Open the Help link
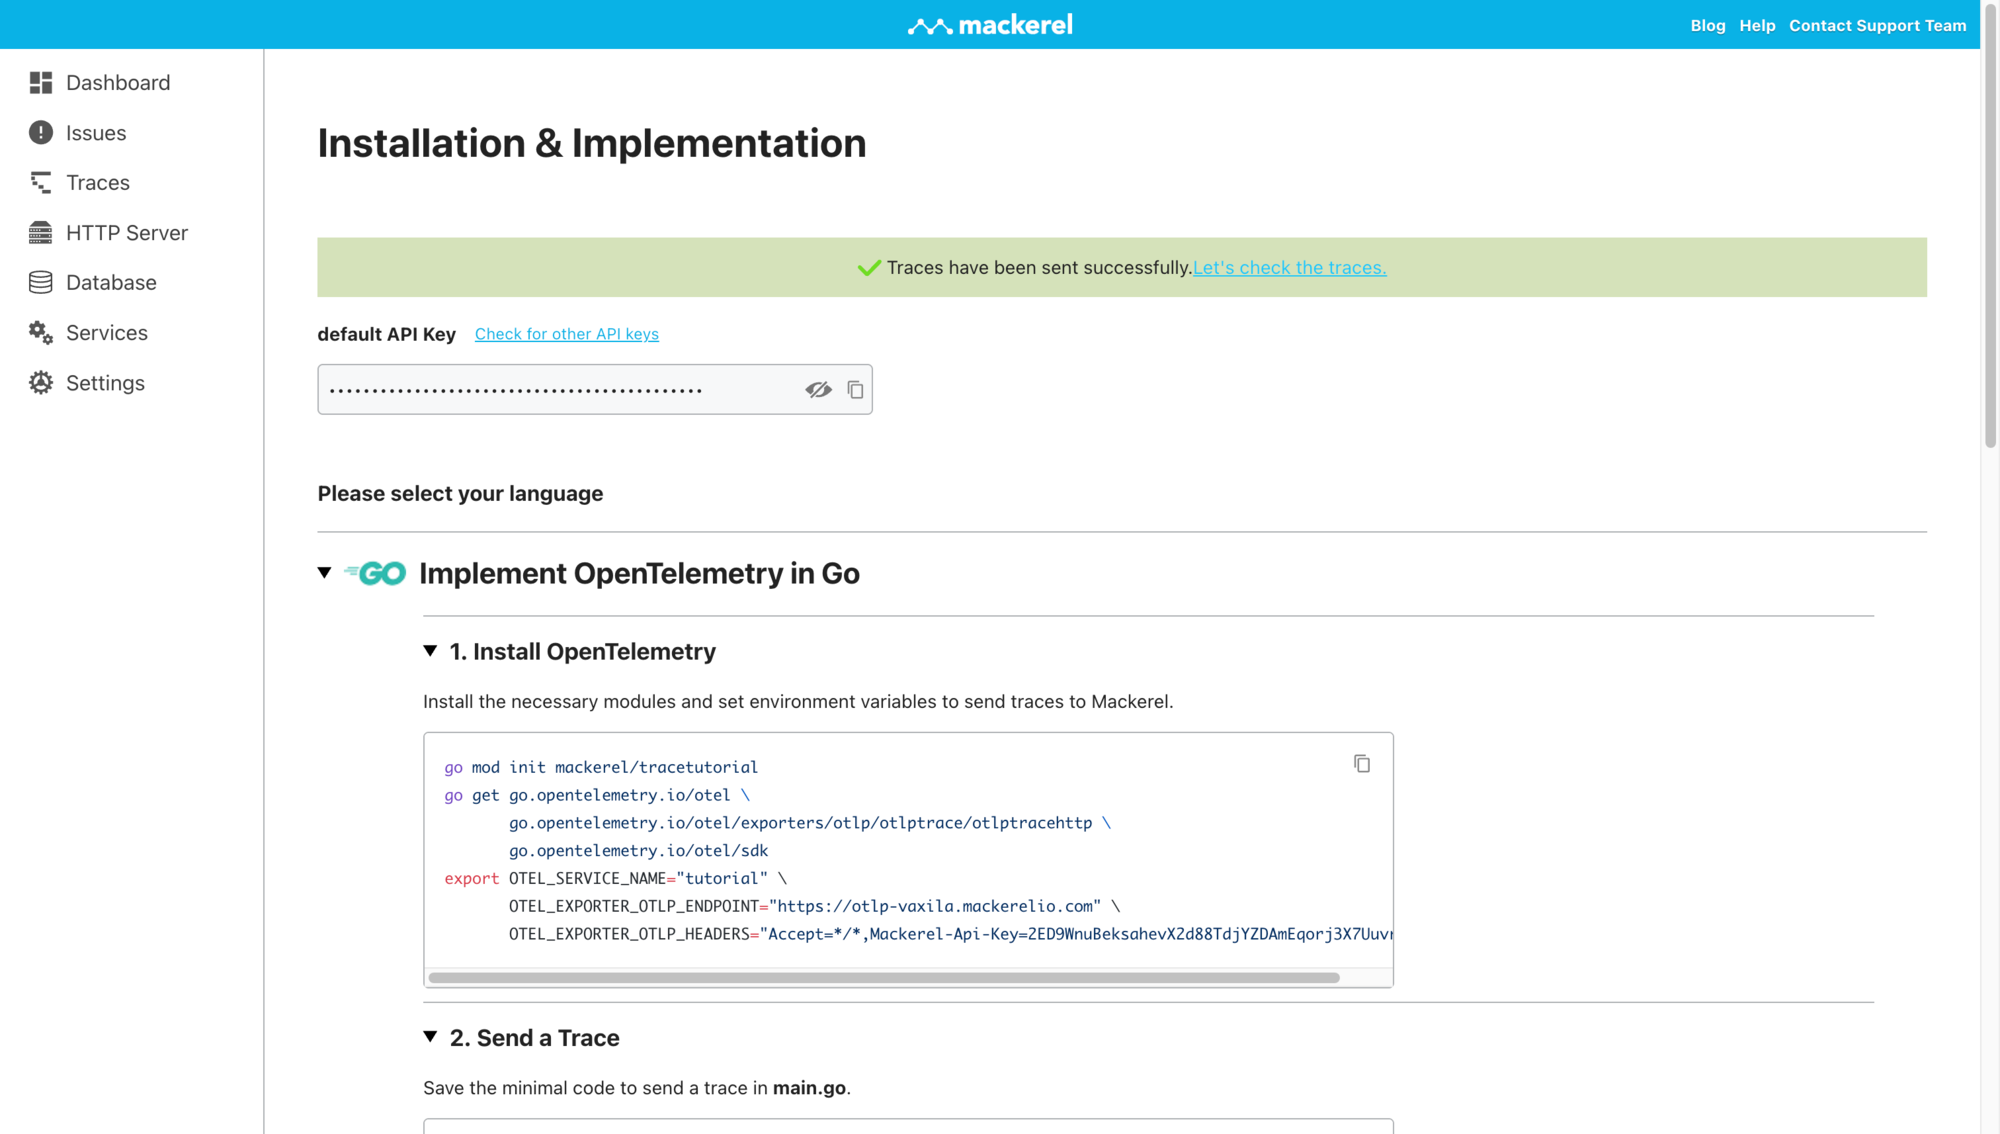 click(x=1757, y=26)
